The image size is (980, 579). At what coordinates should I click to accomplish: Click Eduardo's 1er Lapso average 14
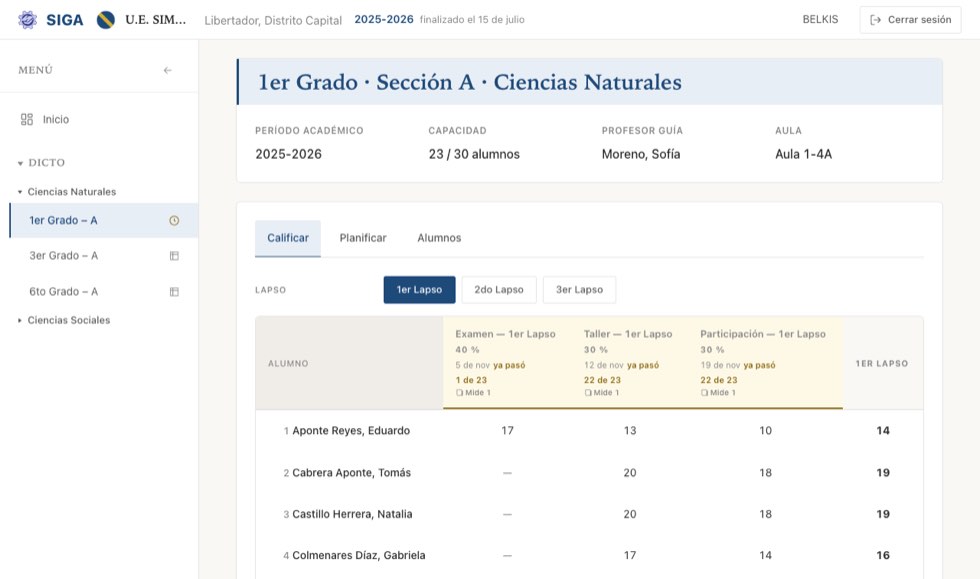click(883, 431)
